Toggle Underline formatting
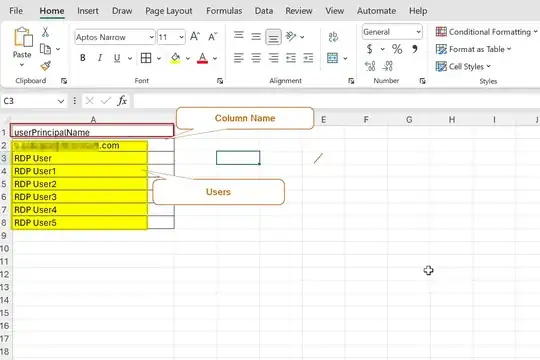The height and width of the screenshot is (360, 540). [x=117, y=58]
